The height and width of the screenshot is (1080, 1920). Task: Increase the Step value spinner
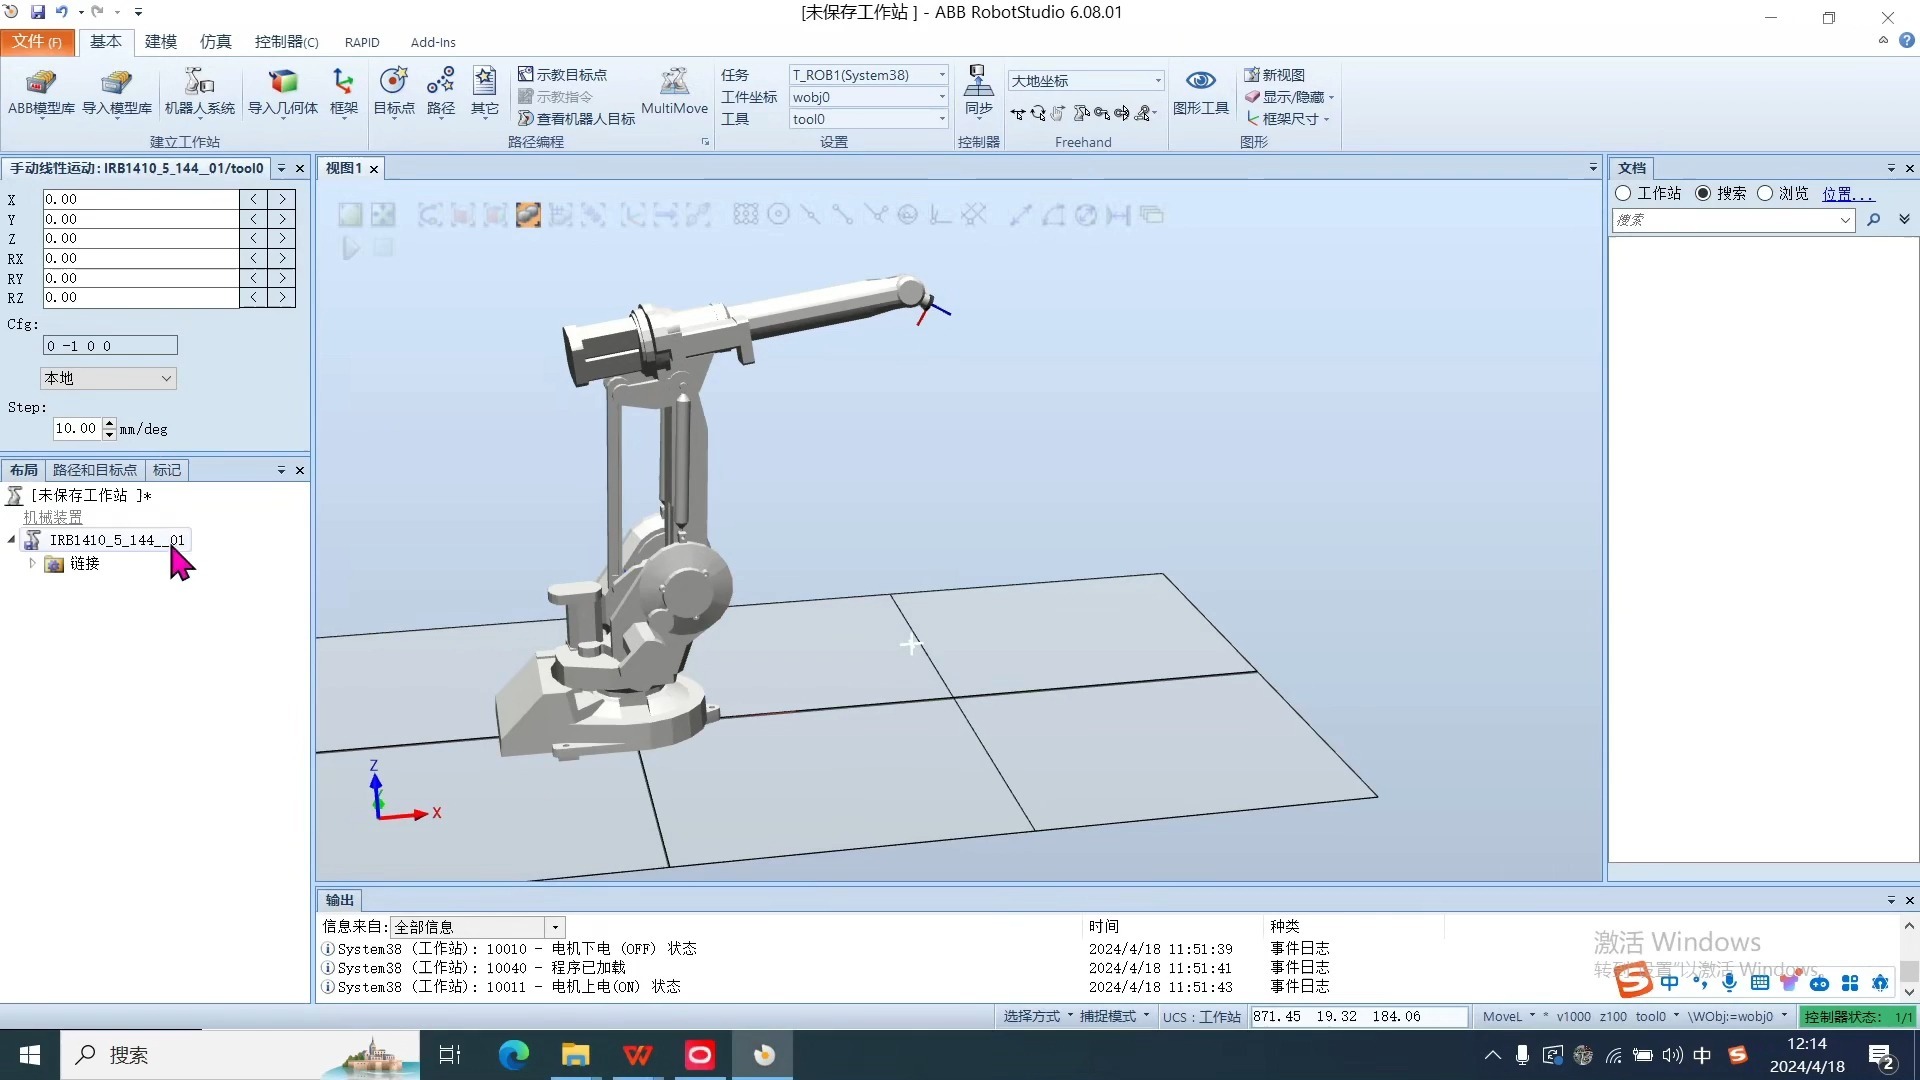click(109, 423)
